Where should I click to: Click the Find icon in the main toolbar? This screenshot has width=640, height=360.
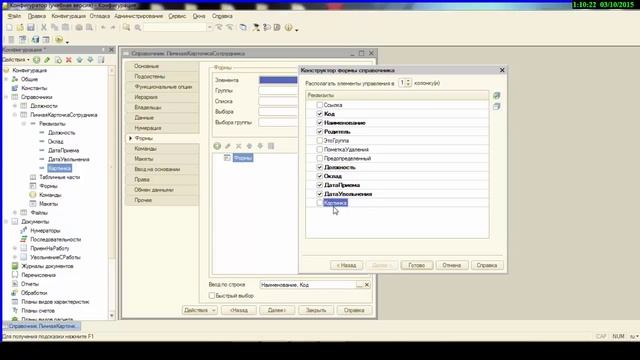tap(127, 27)
